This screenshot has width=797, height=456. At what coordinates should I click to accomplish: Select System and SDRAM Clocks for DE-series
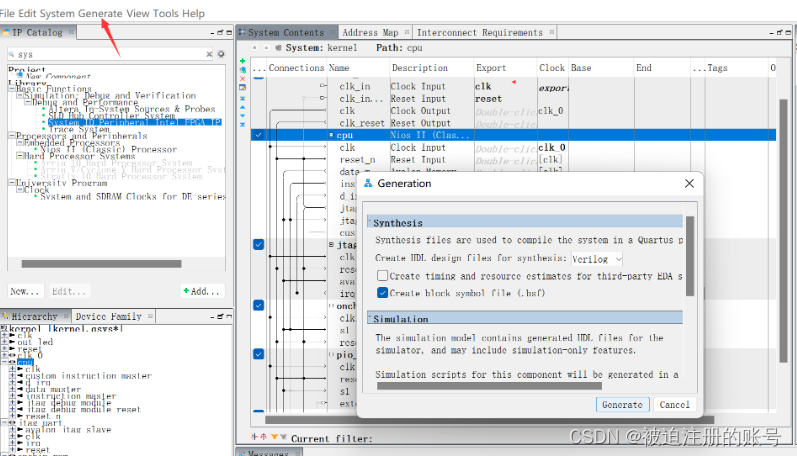click(133, 196)
